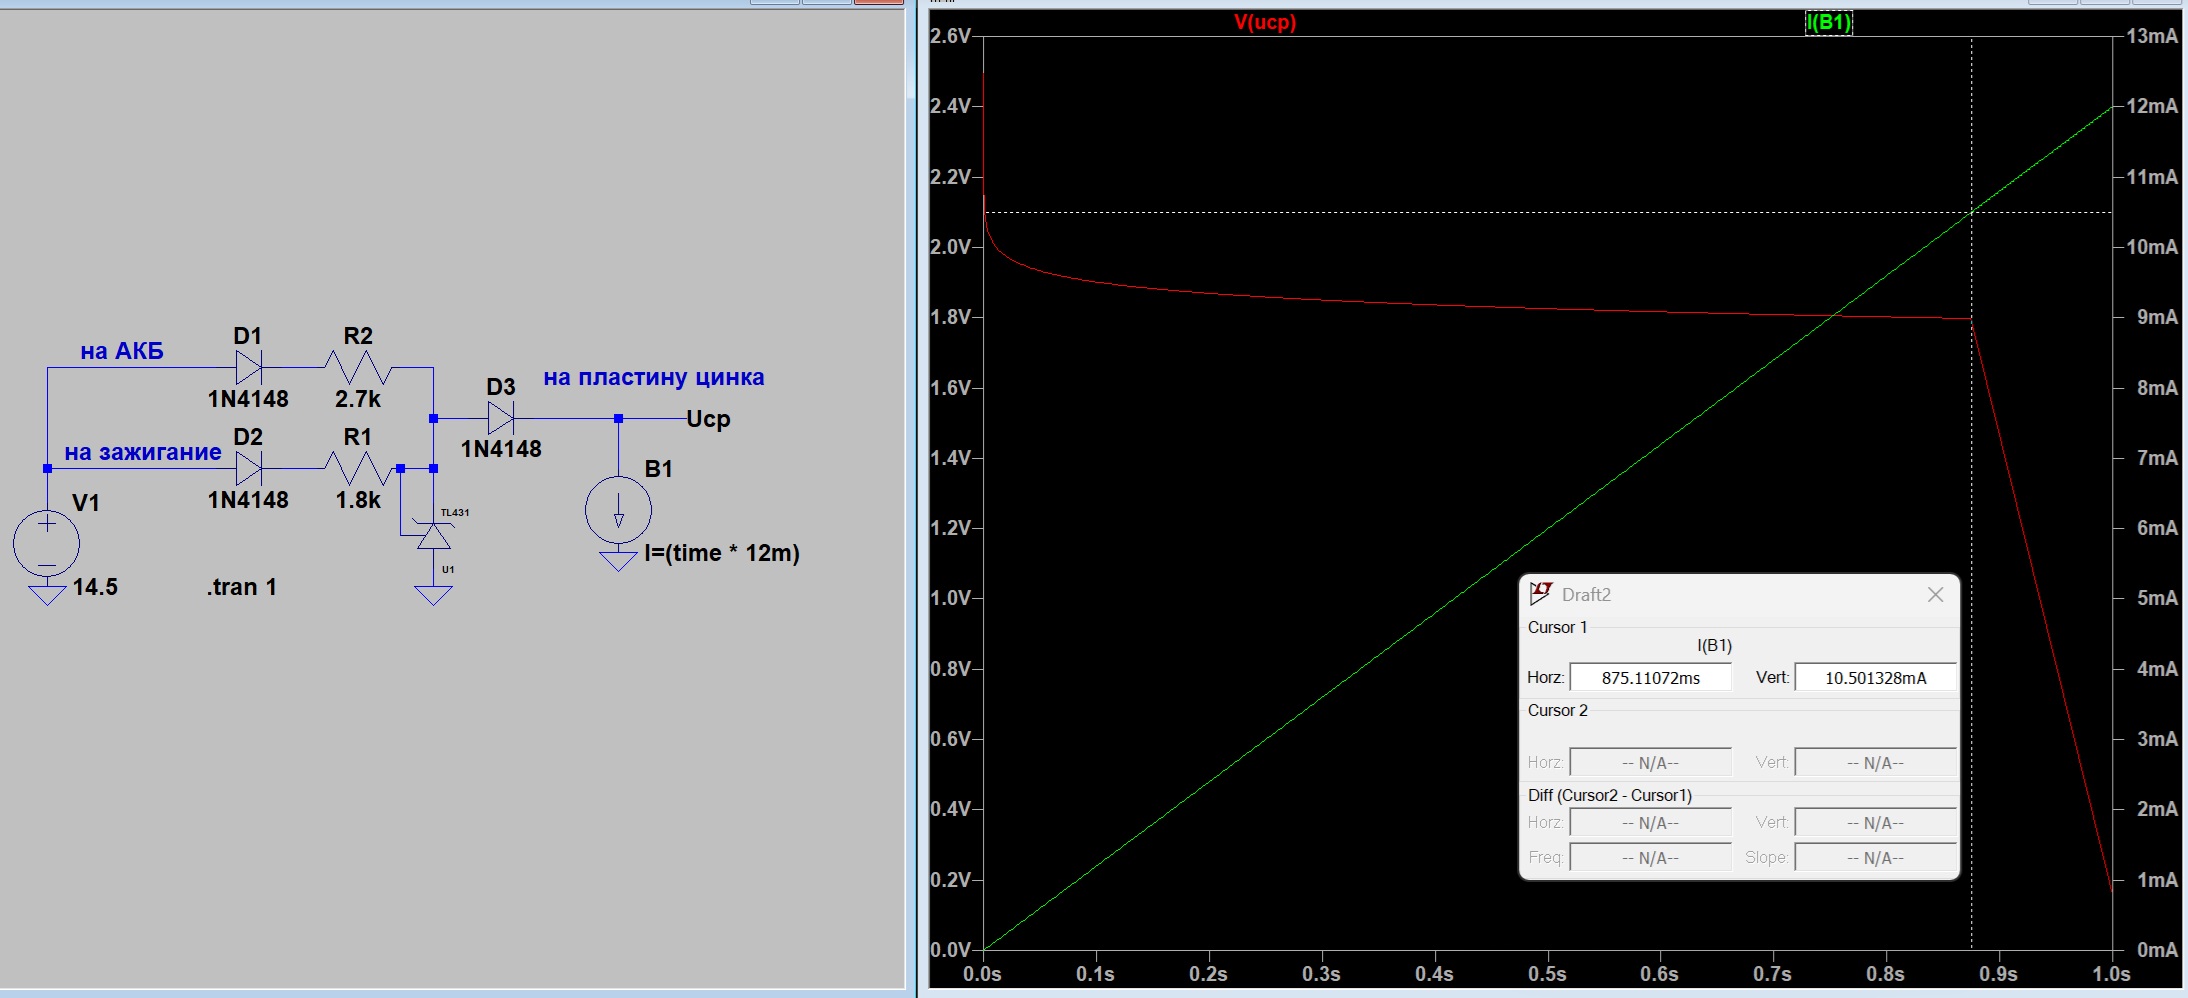Click the R2 resistor symbol

(x=357, y=367)
